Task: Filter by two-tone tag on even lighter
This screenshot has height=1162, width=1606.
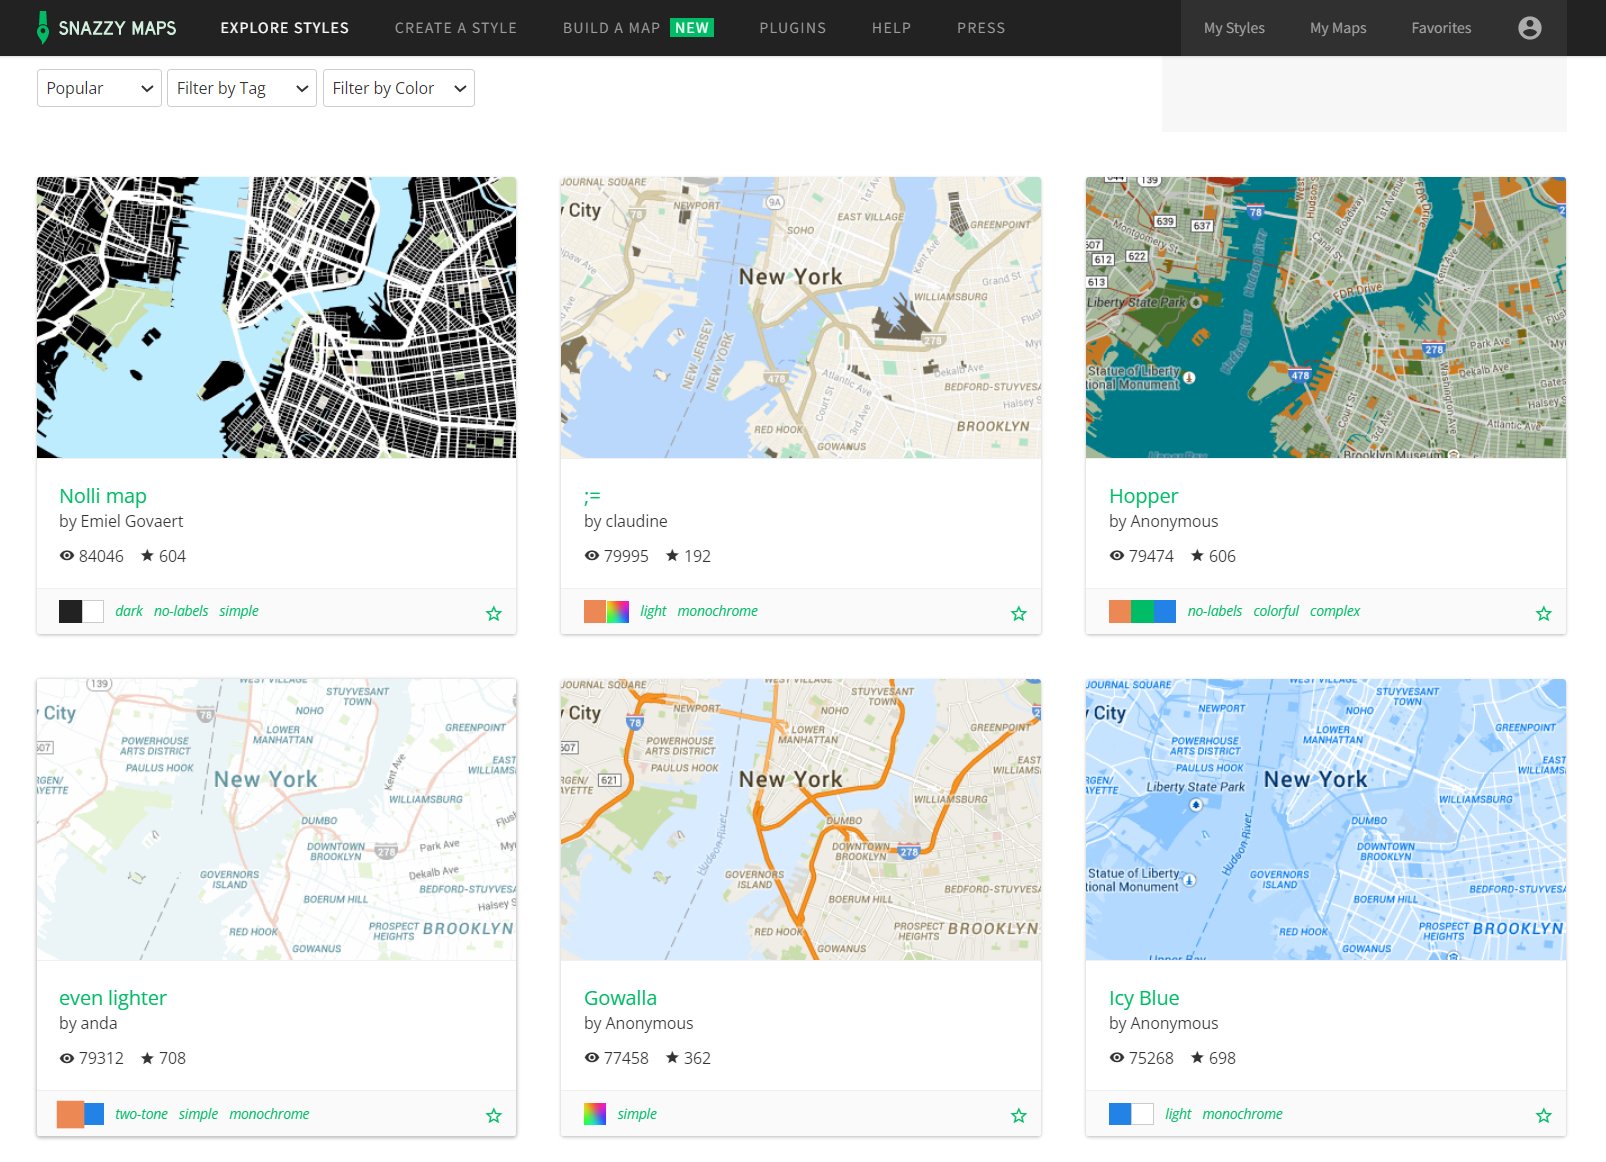Action: tap(141, 1113)
